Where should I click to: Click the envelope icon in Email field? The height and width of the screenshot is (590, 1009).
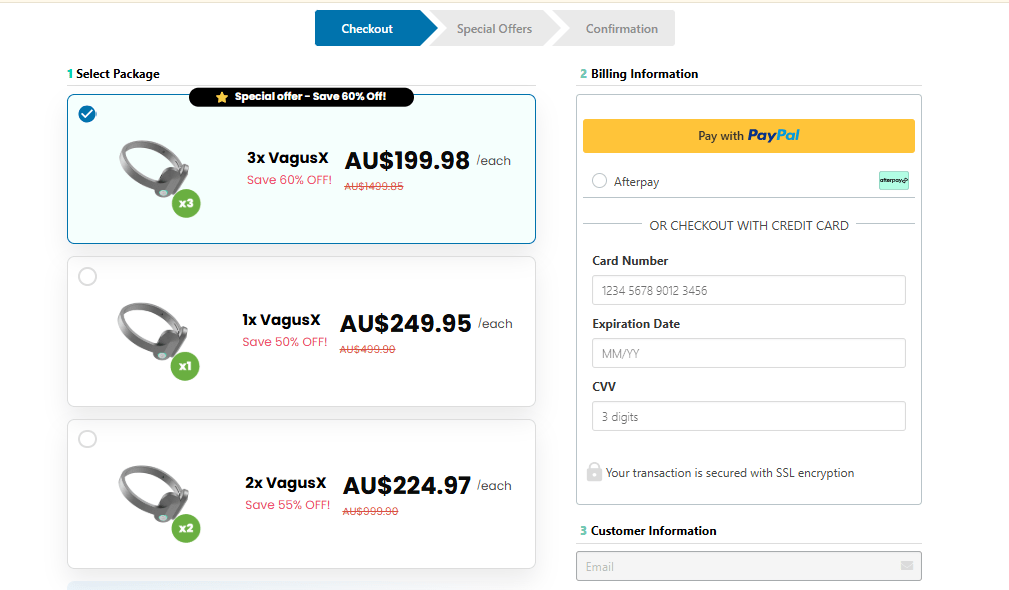pyautogui.click(x=908, y=566)
